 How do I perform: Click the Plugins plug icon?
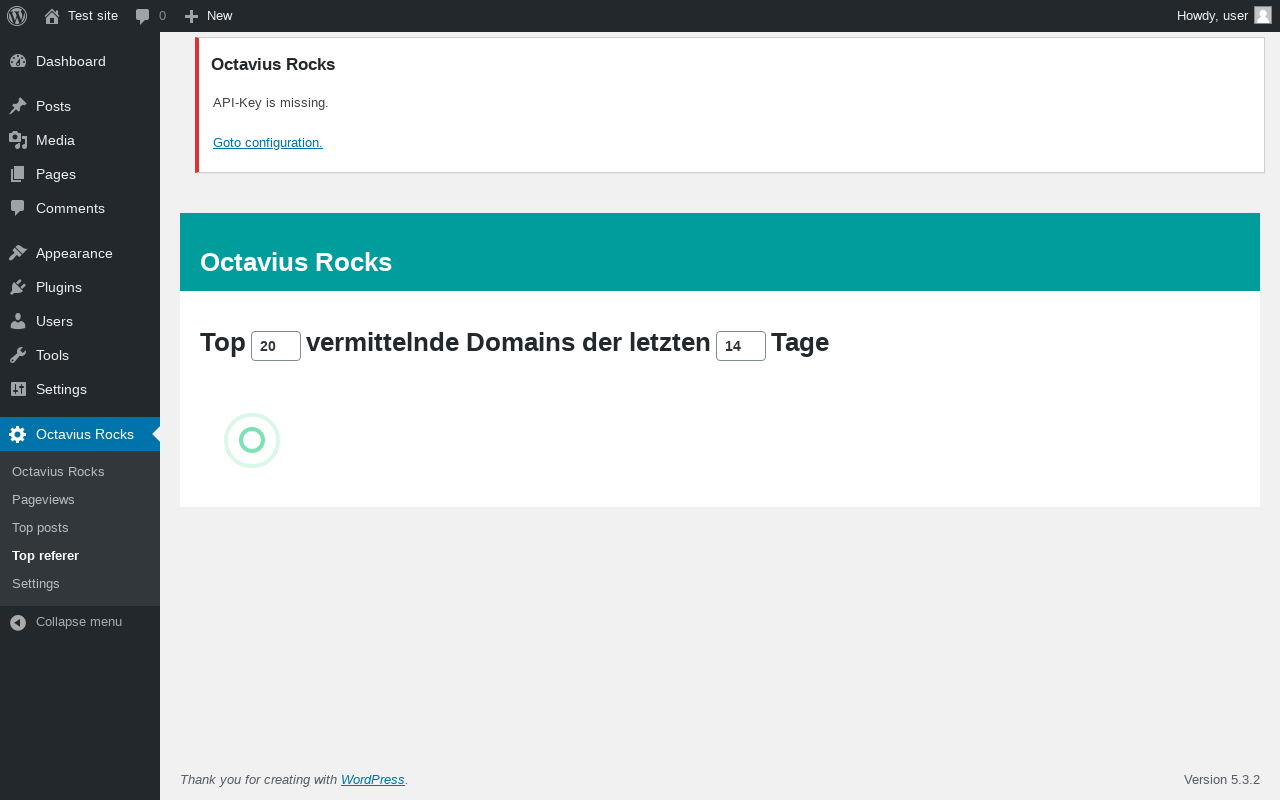pyautogui.click(x=18, y=287)
